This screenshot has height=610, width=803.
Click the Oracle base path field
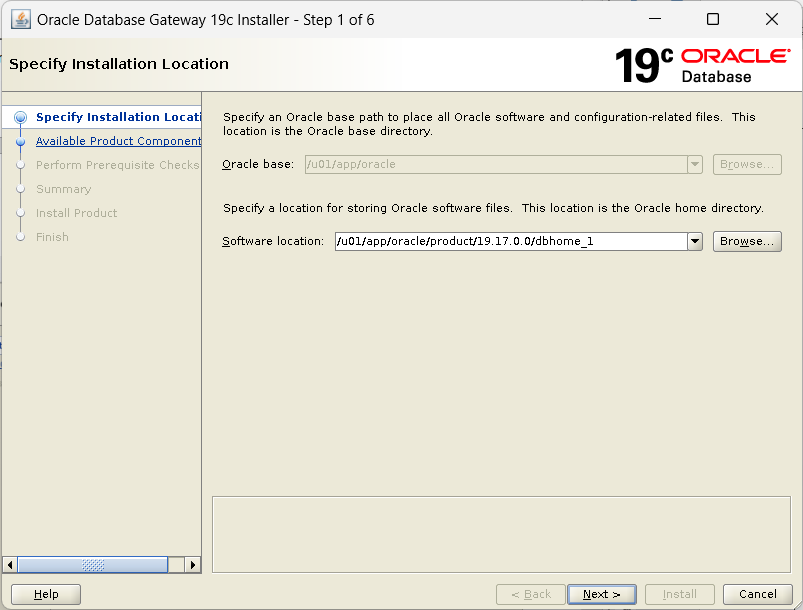(x=496, y=164)
